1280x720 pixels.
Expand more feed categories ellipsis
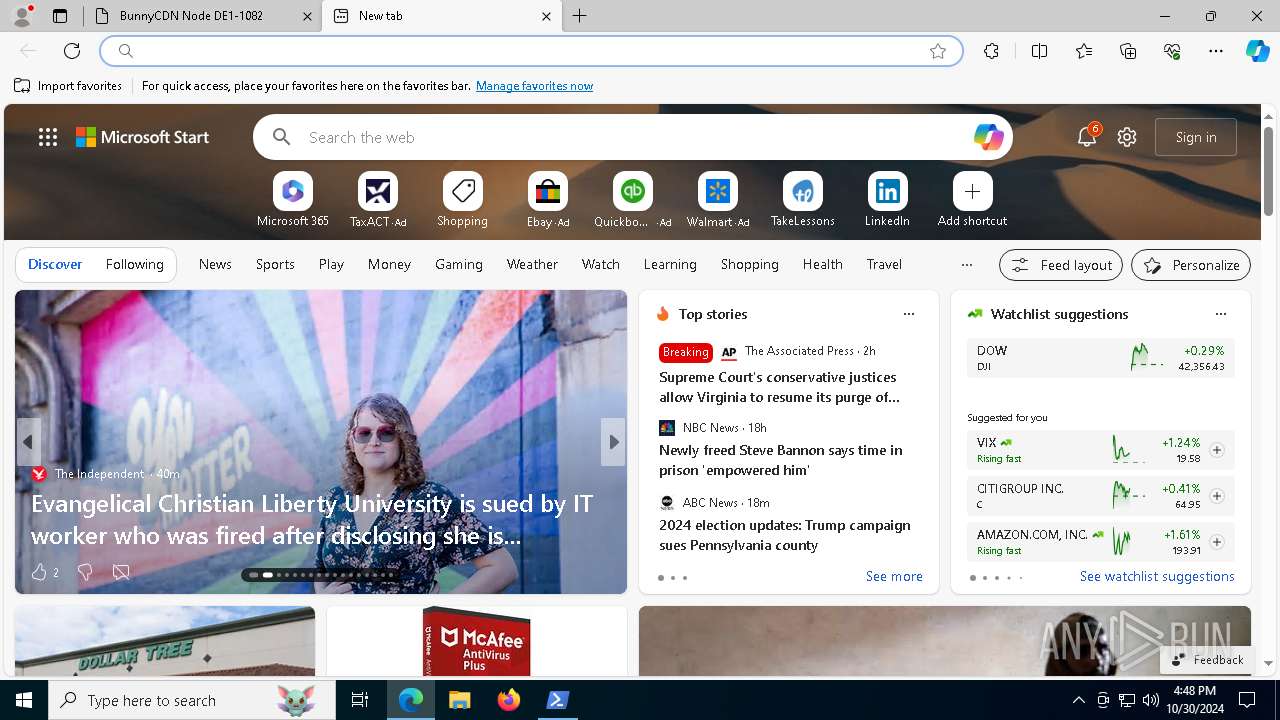coord(966,265)
